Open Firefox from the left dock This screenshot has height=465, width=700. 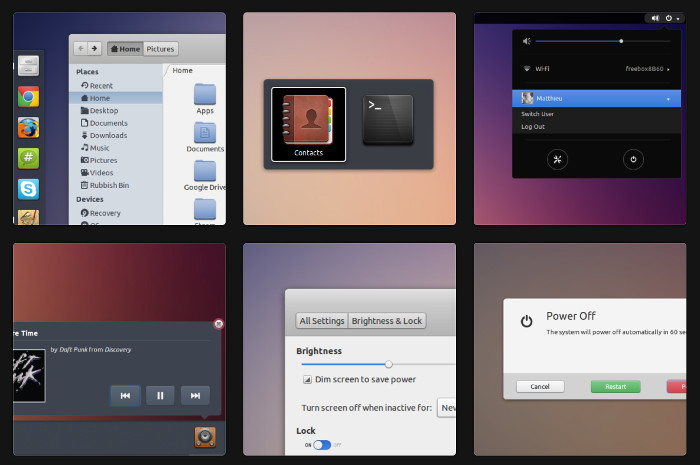pyautogui.click(x=28, y=127)
